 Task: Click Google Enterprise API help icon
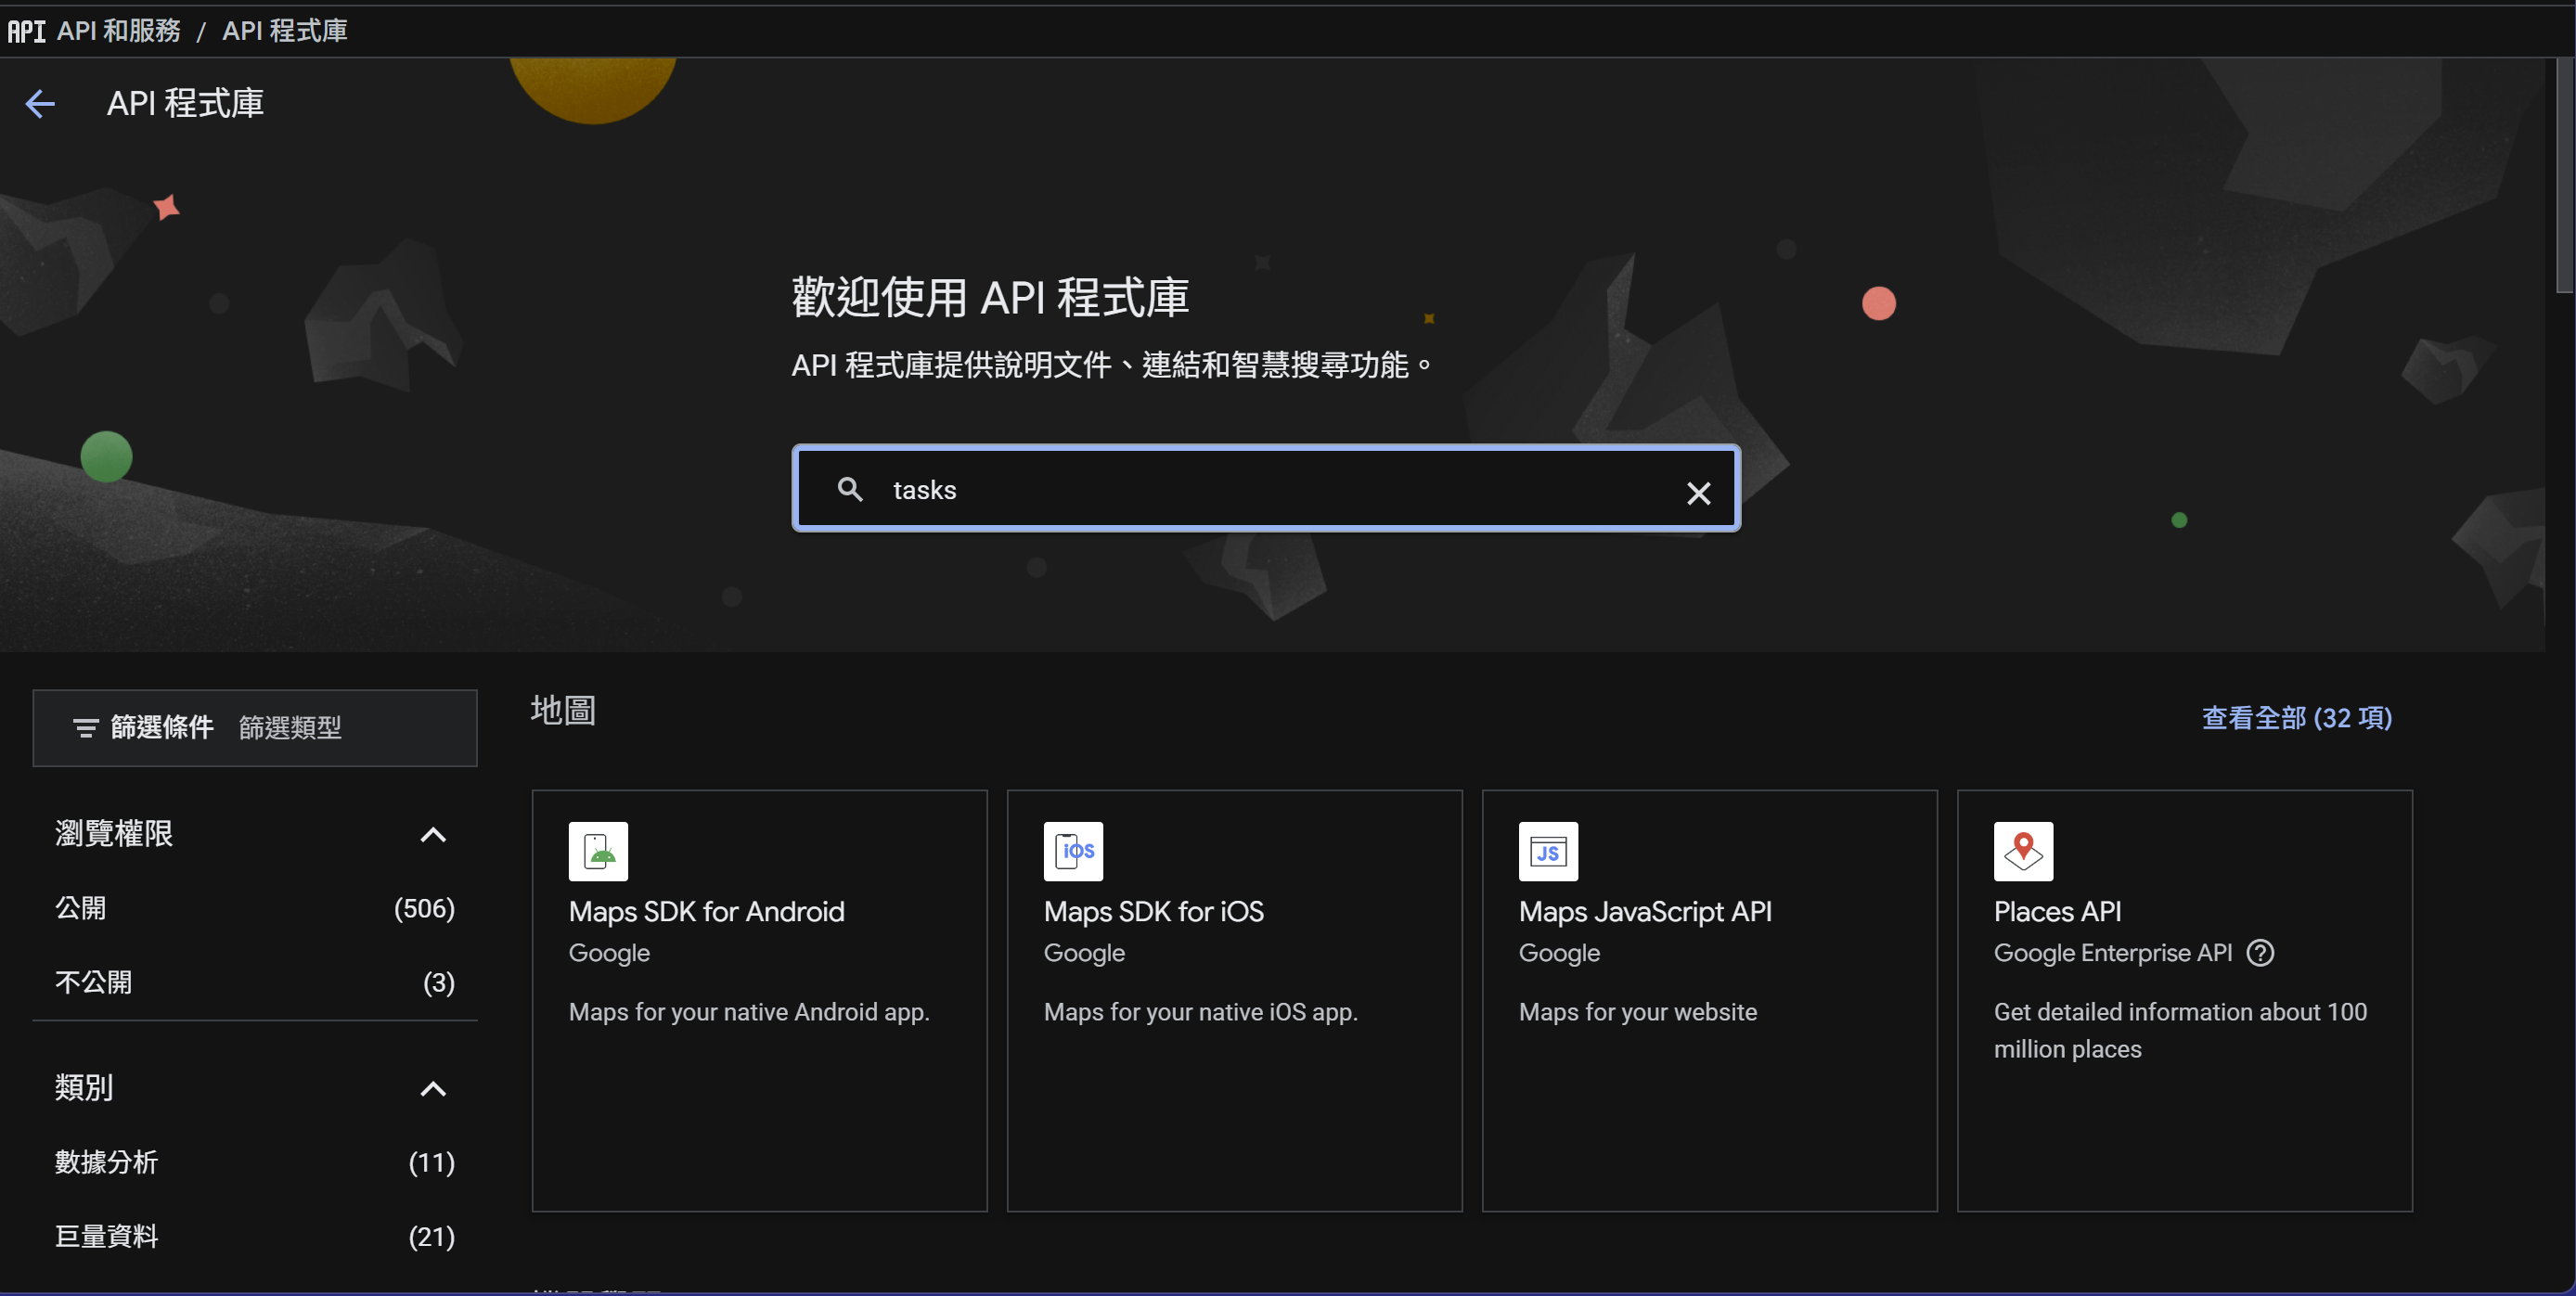2260,952
